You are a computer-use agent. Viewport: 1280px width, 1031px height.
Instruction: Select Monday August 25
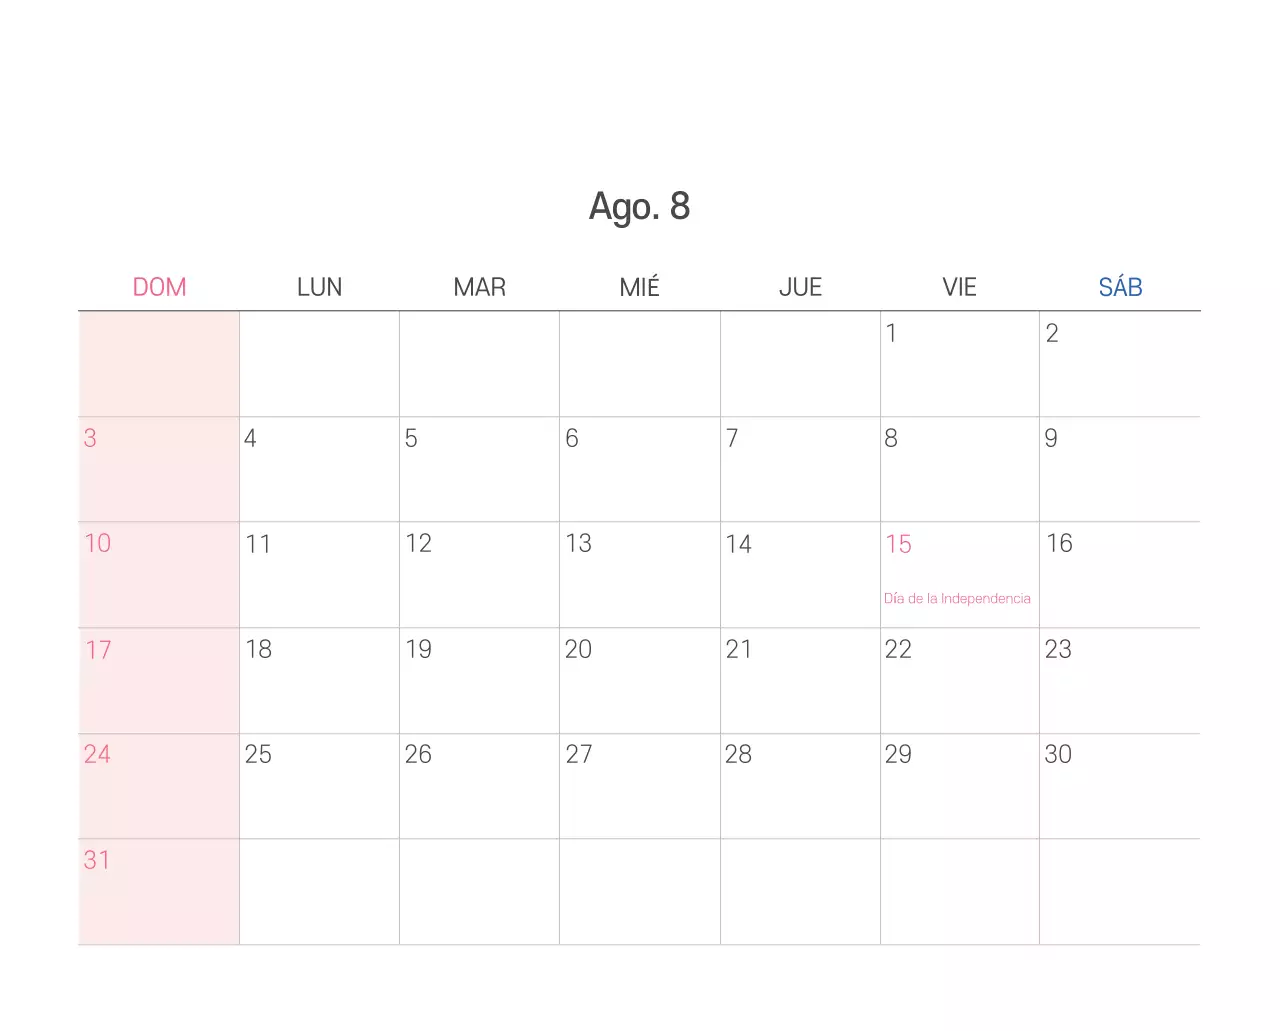[319, 786]
